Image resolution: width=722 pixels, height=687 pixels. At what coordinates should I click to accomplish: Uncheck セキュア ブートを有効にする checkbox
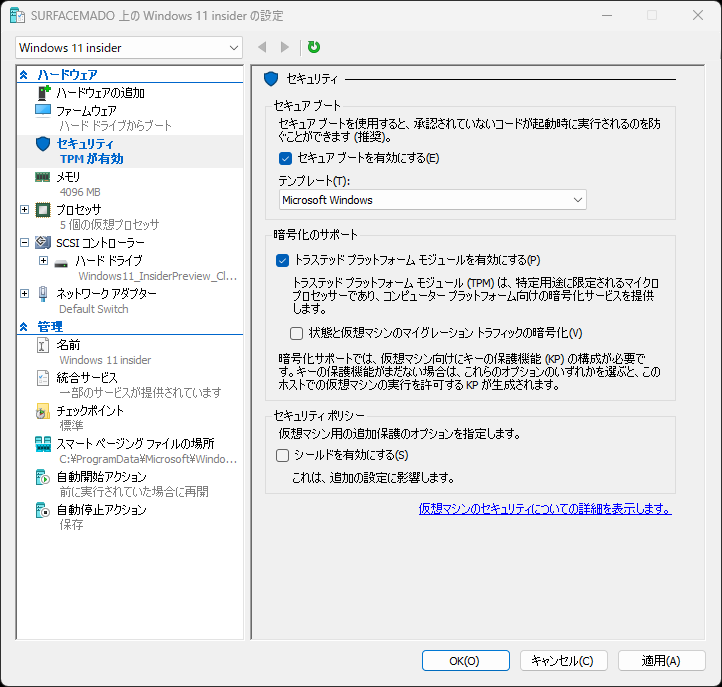coord(285,159)
